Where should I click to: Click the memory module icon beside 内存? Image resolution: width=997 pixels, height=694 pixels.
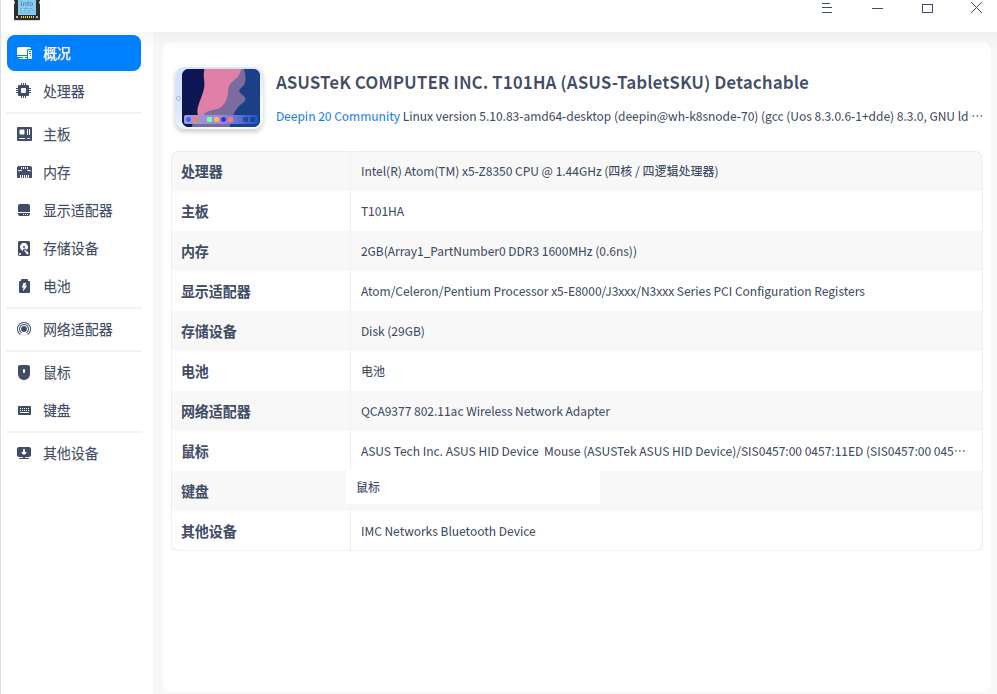(x=24, y=172)
